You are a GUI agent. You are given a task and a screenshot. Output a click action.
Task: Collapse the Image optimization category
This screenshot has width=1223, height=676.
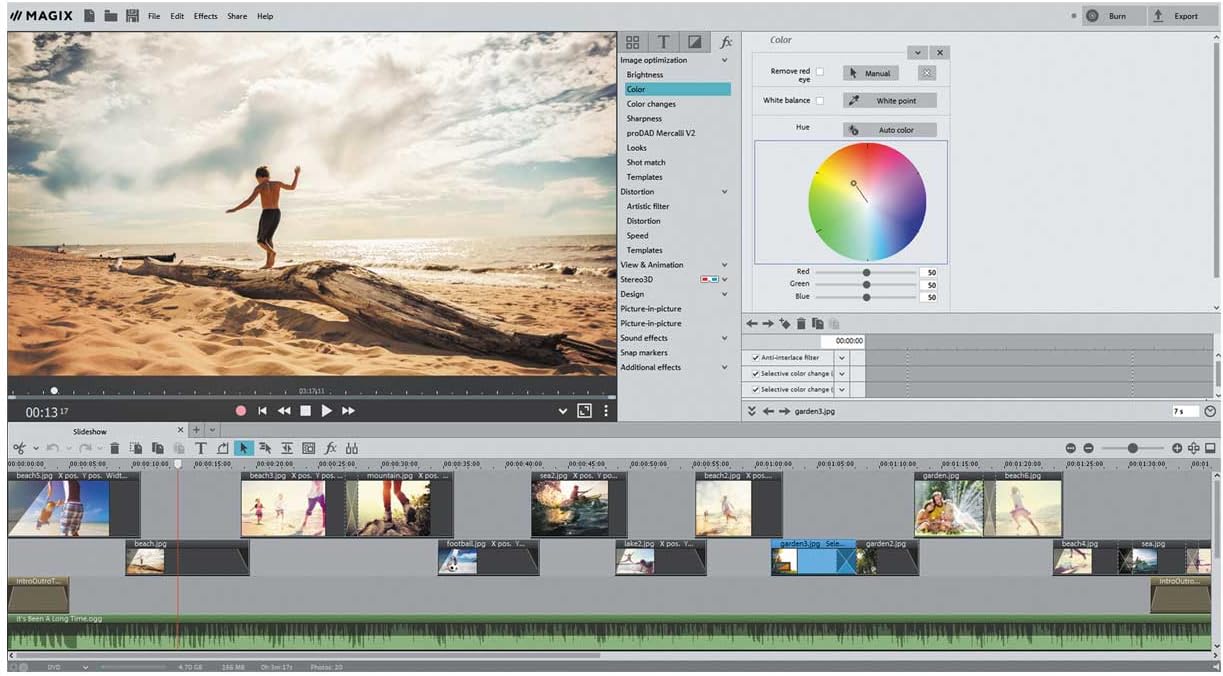click(724, 60)
